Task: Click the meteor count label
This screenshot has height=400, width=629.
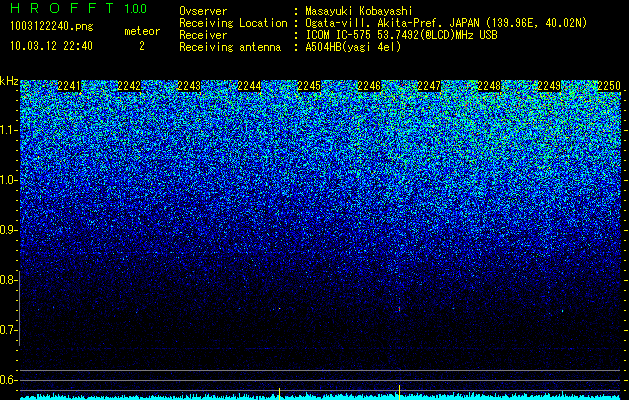Action: point(142,31)
